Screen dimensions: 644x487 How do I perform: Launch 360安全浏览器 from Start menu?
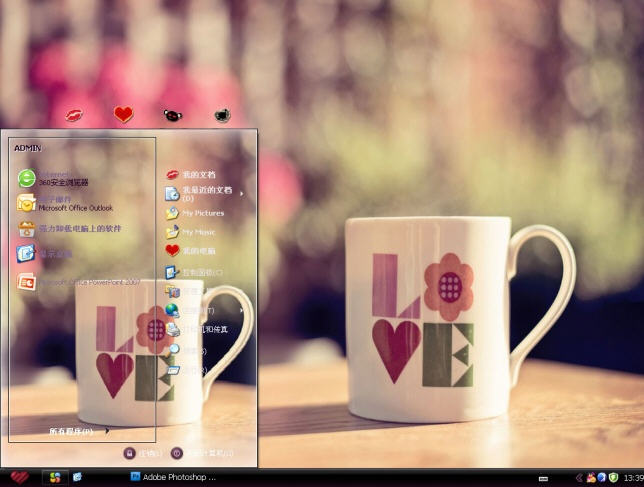point(53,179)
